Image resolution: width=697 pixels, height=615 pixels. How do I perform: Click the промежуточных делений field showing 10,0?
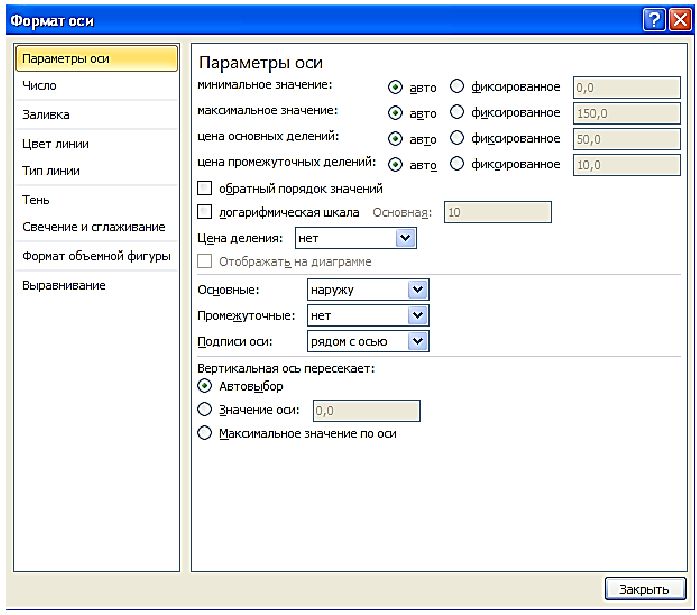click(x=626, y=165)
